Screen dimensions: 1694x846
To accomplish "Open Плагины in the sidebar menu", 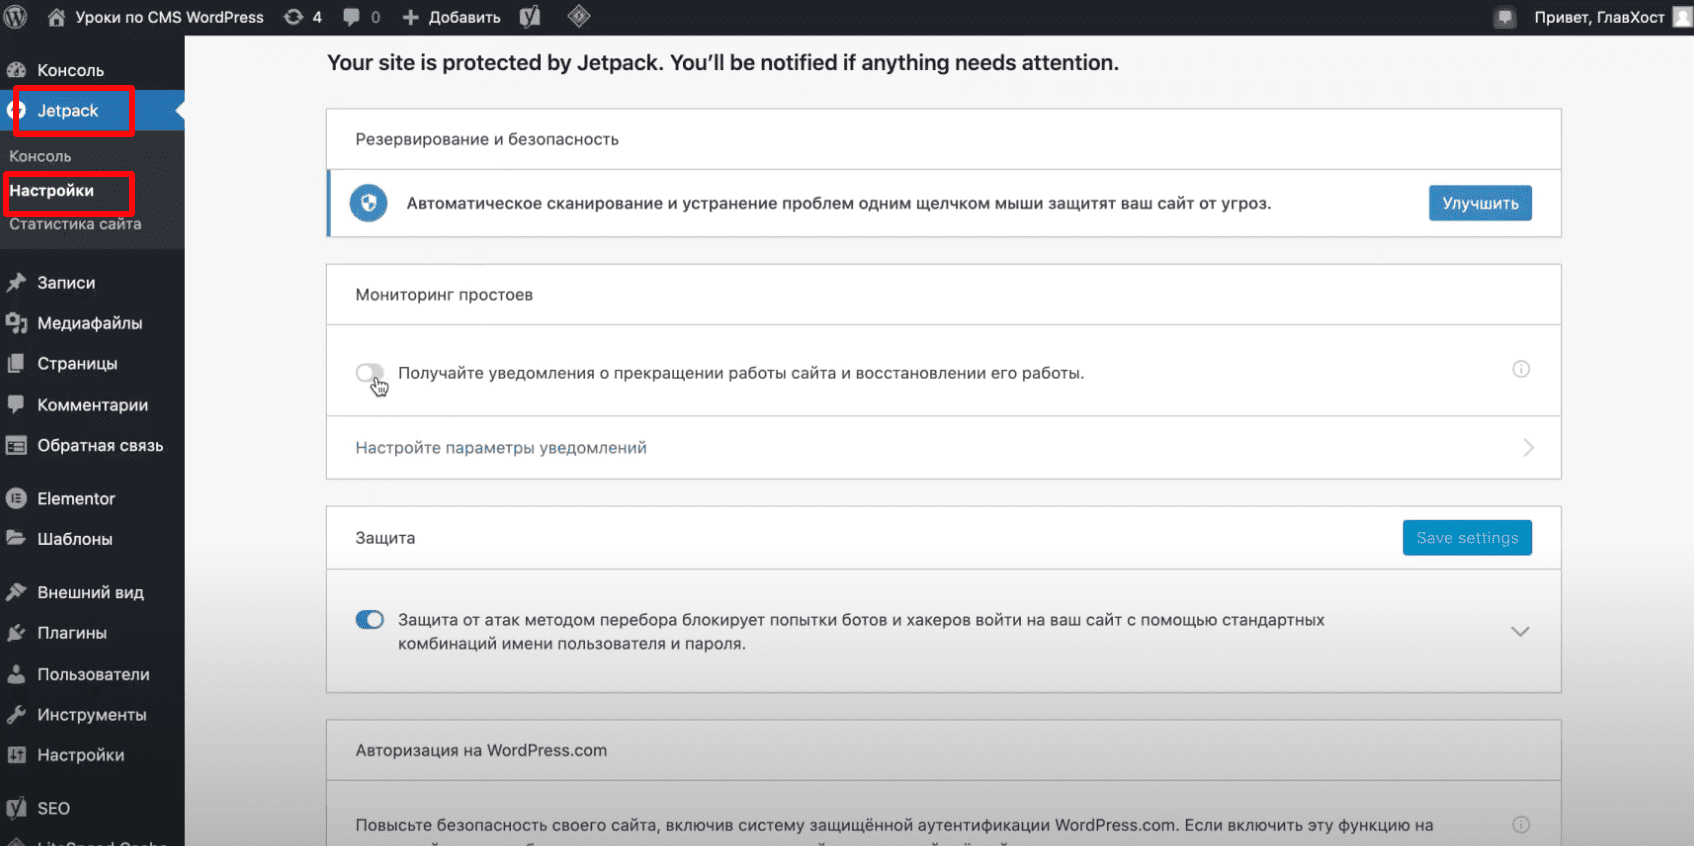I will (72, 633).
